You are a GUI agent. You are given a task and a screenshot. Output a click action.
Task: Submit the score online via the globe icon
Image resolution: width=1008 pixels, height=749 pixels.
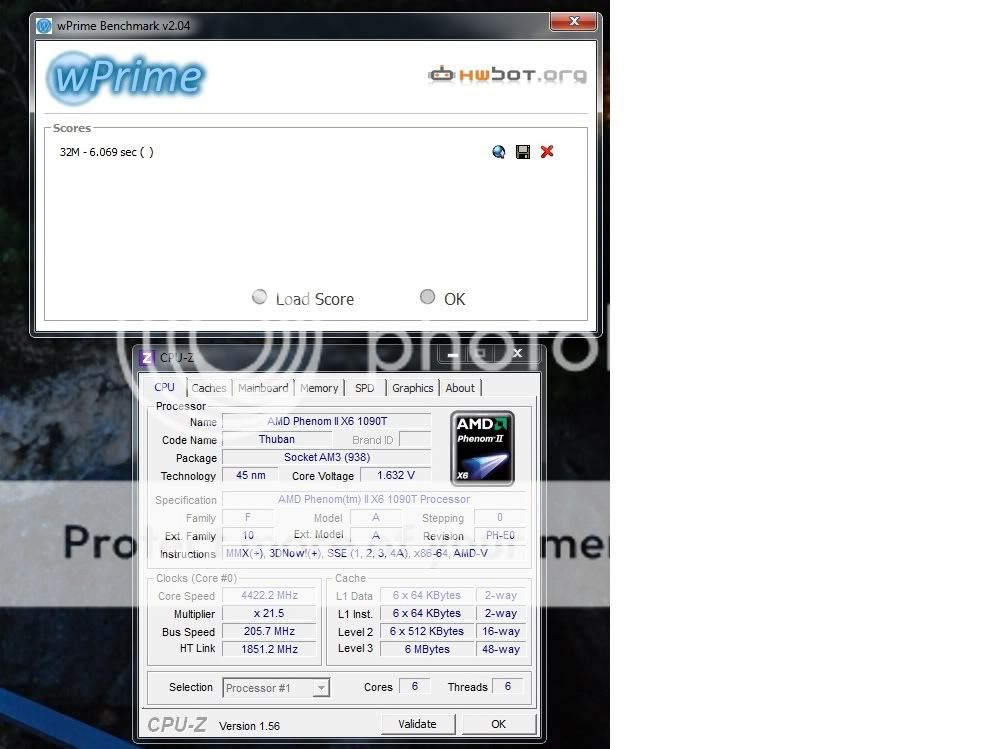click(498, 151)
